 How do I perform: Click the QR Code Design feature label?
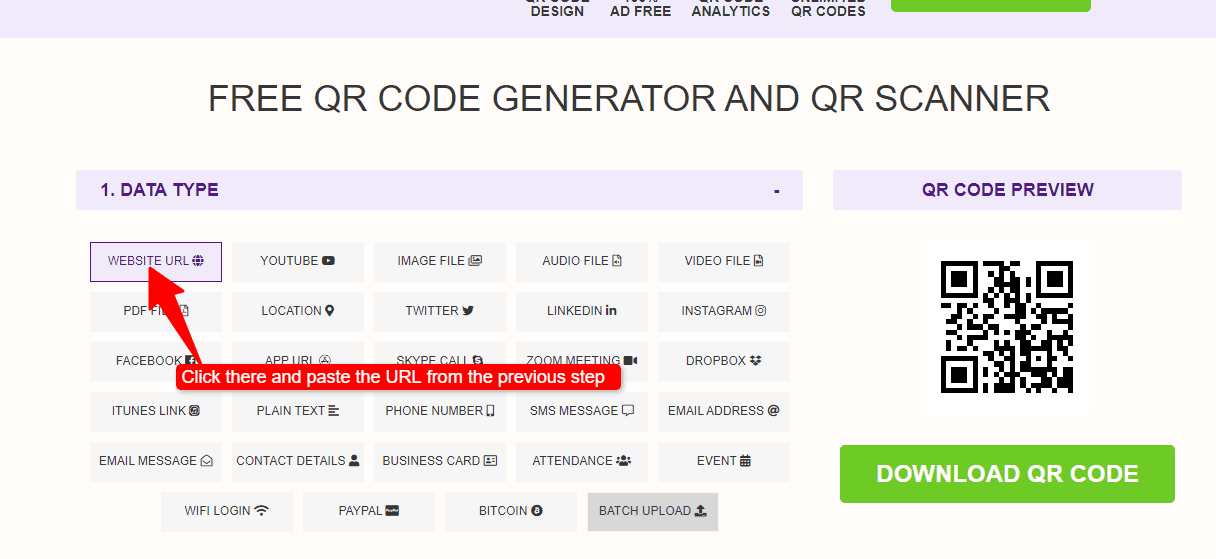pyautogui.click(x=557, y=8)
